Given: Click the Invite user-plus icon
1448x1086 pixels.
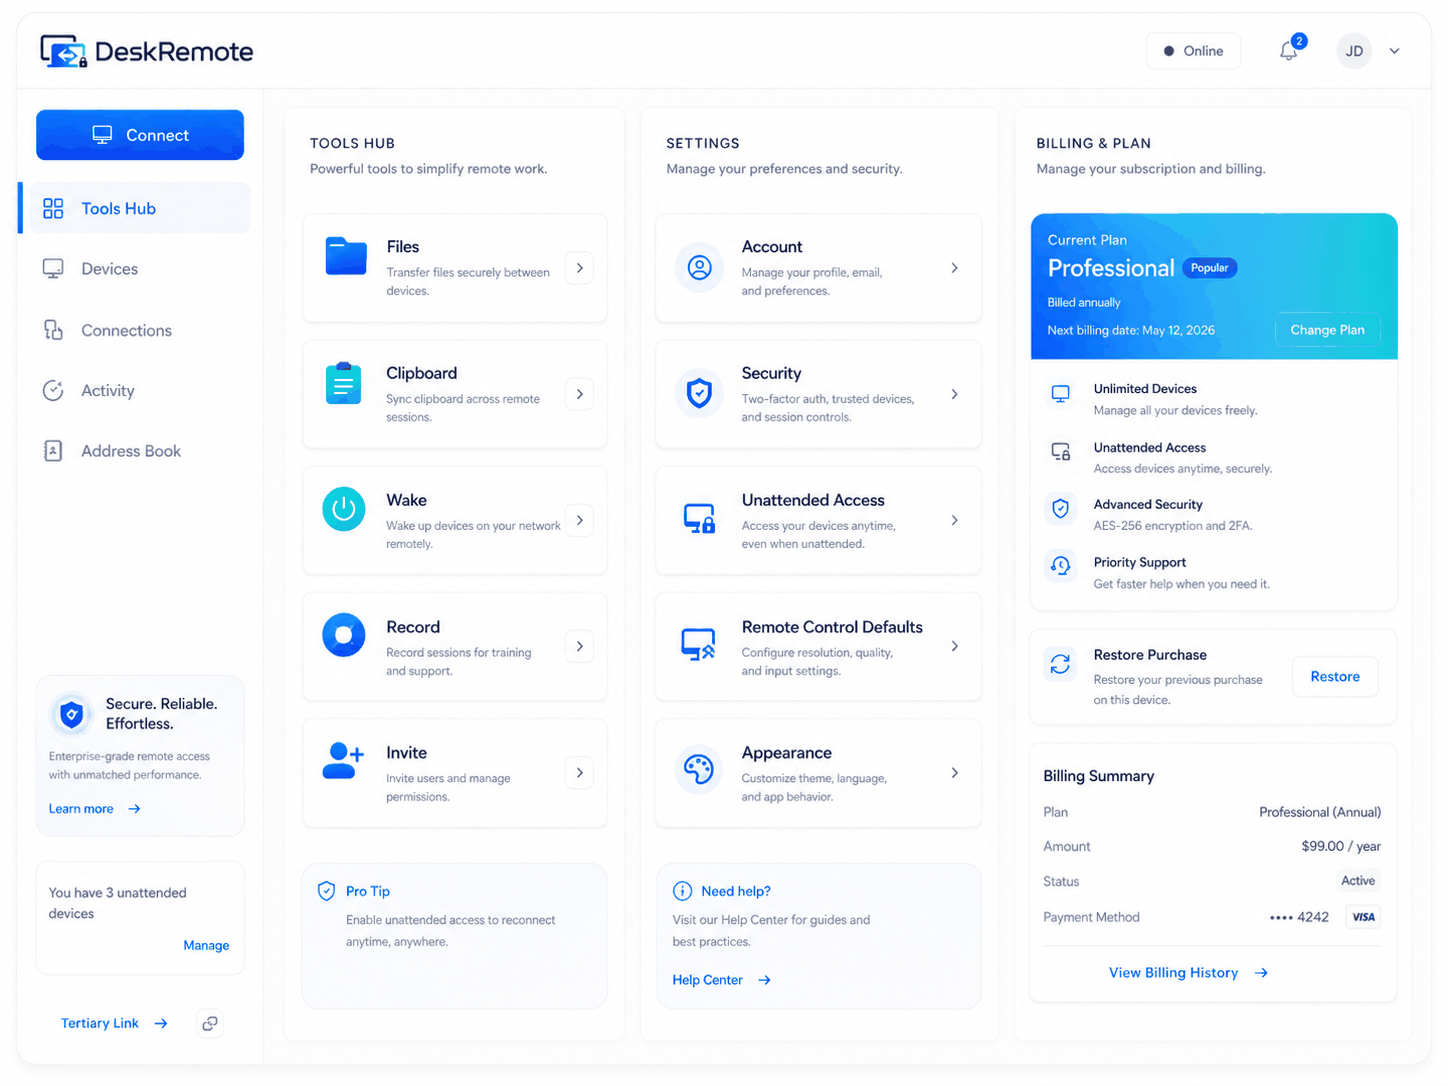Looking at the screenshot, I should (x=343, y=760).
